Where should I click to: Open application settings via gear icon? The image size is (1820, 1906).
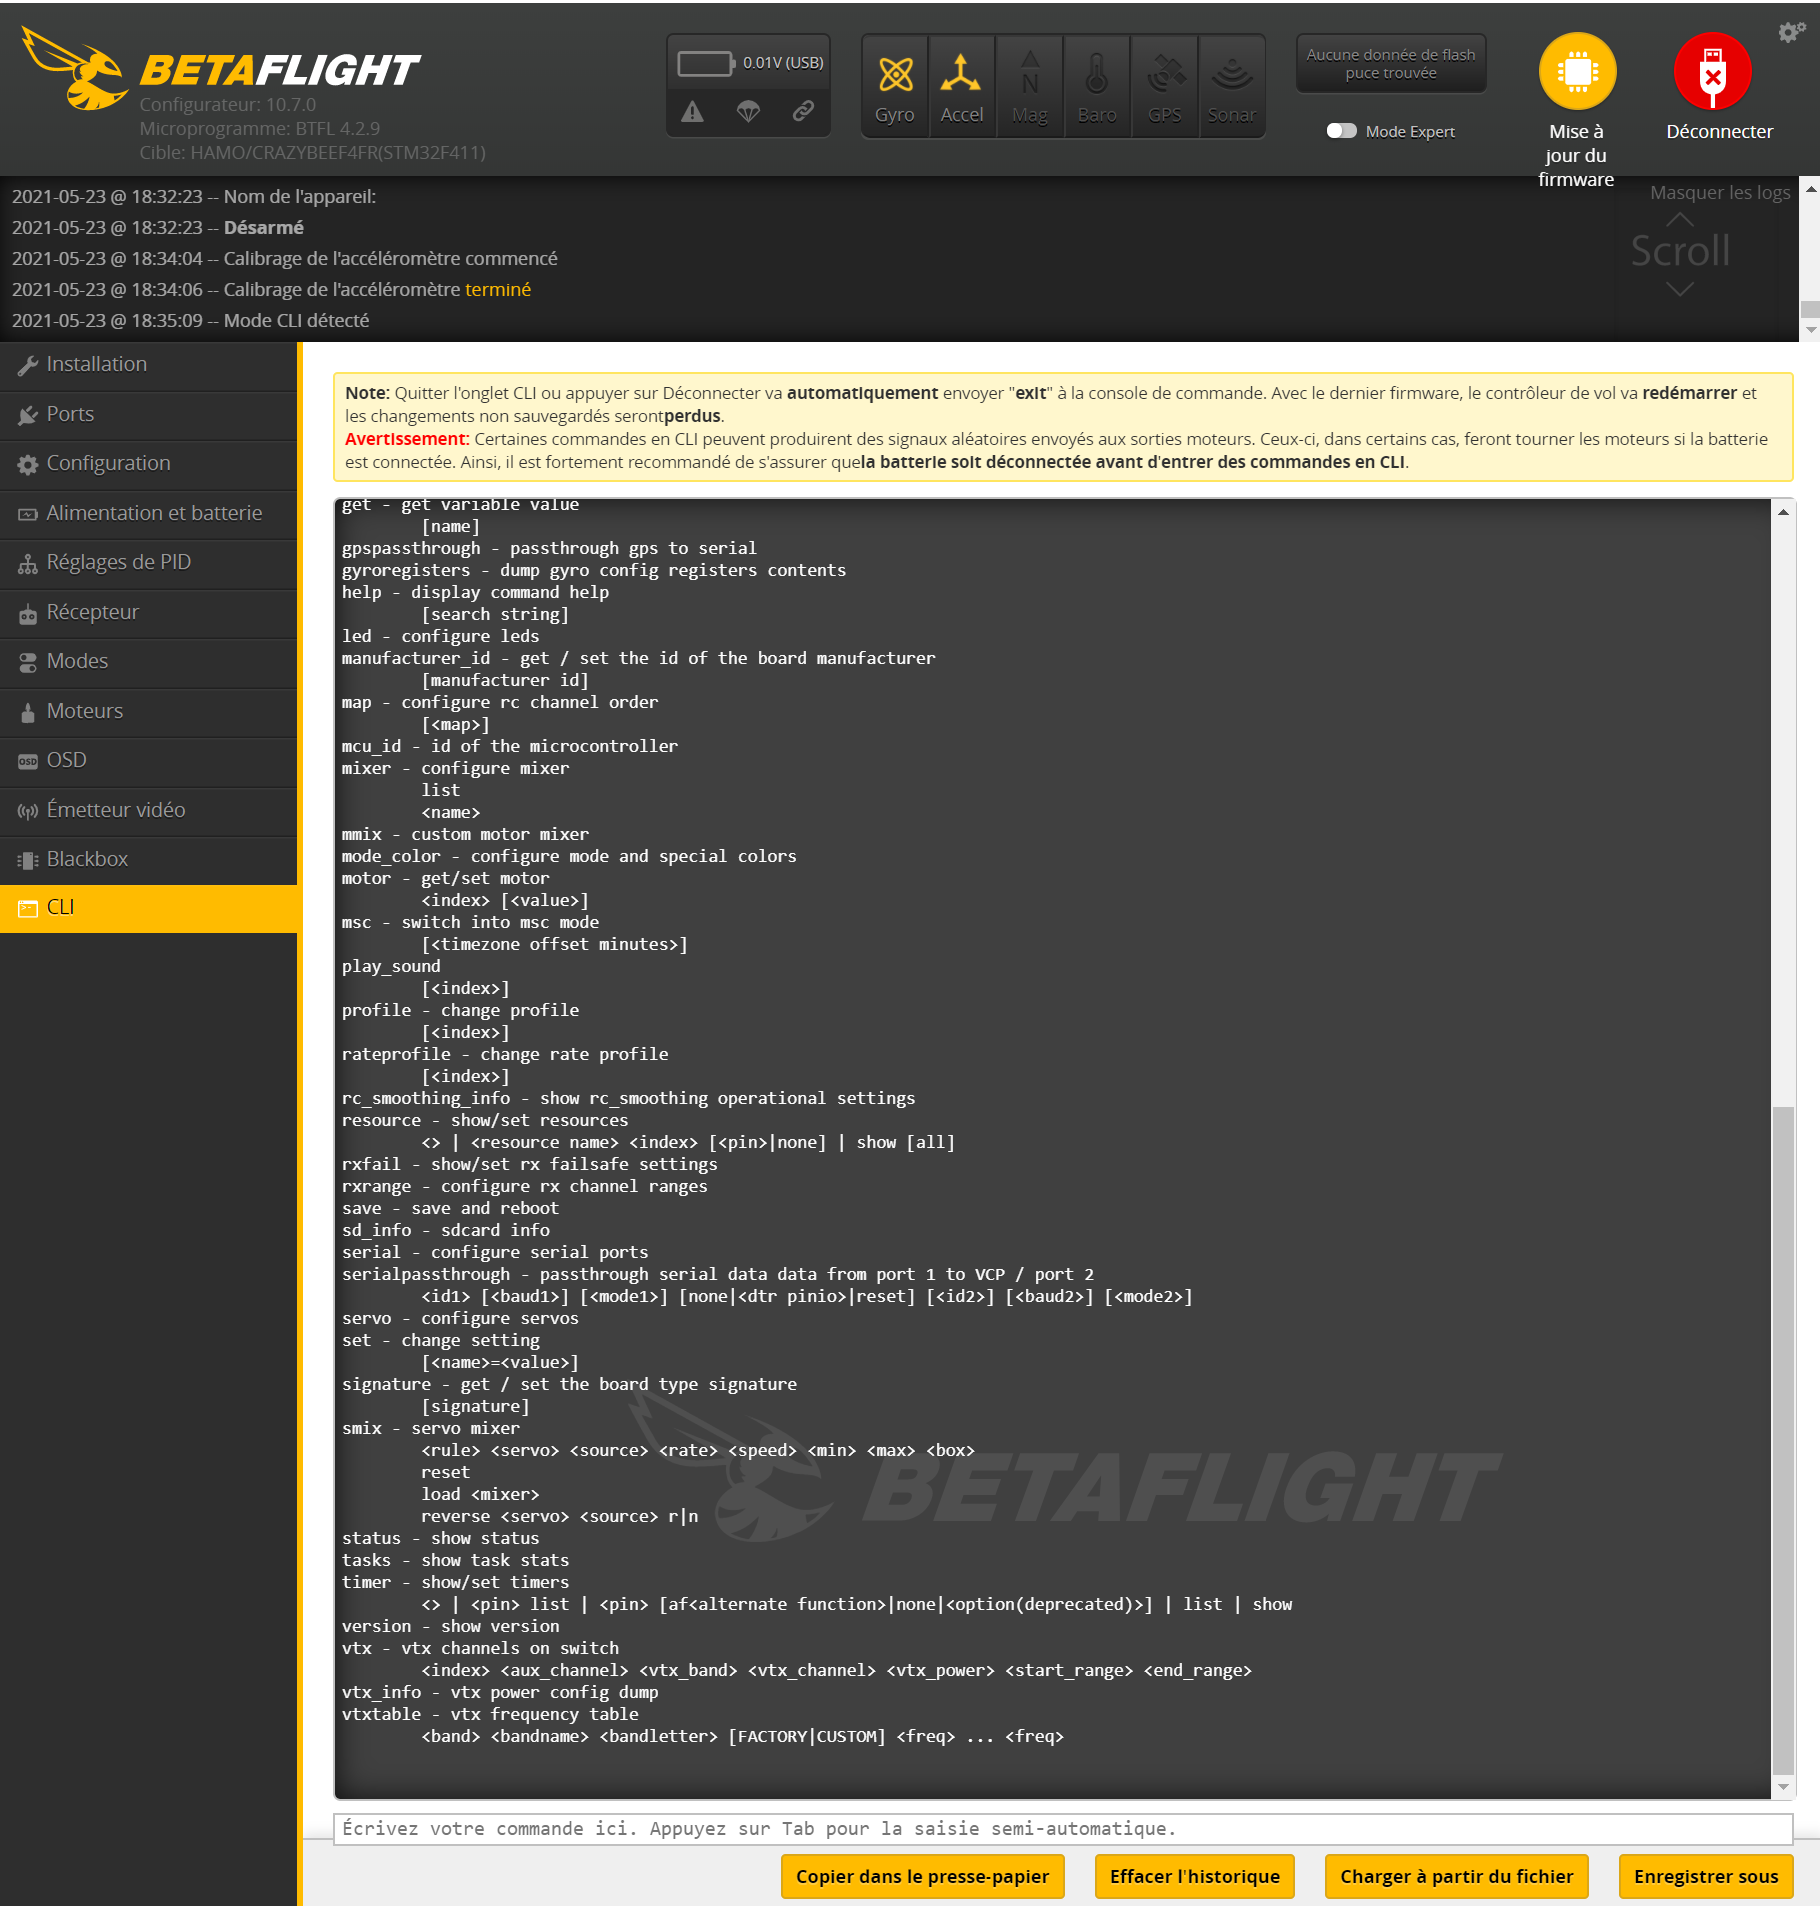(1789, 30)
